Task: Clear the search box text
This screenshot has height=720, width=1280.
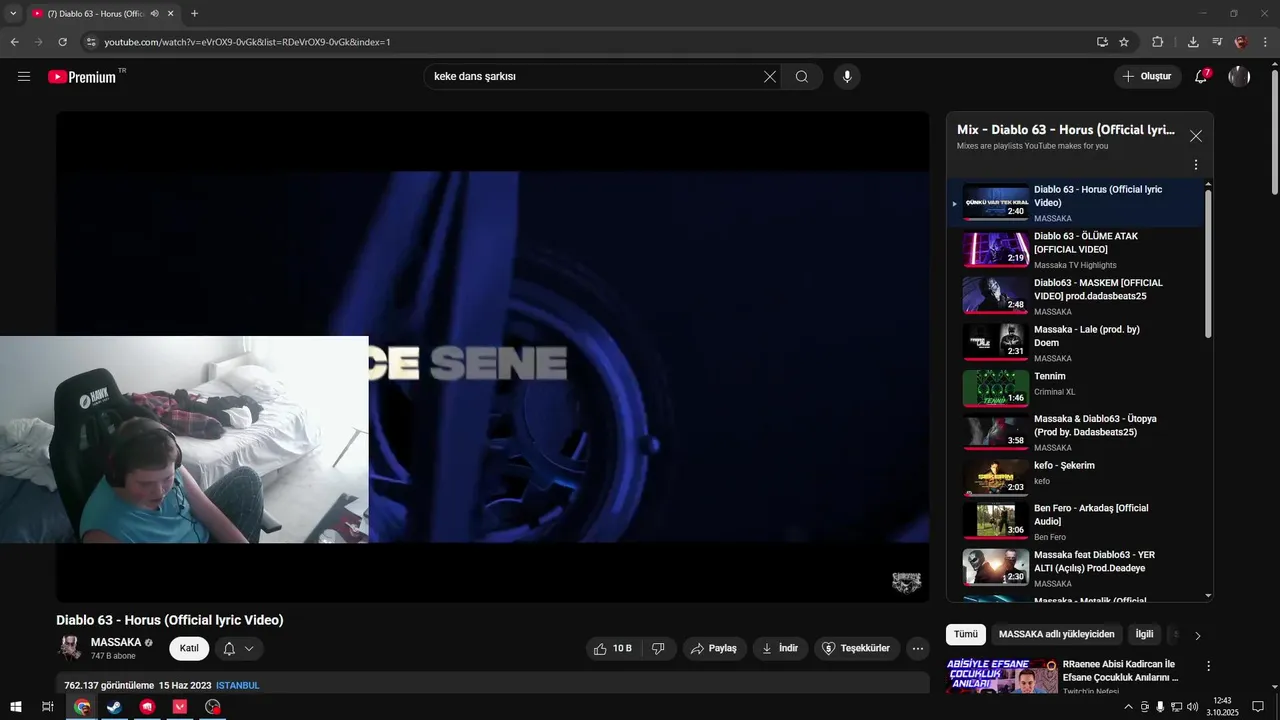Action: point(769,77)
